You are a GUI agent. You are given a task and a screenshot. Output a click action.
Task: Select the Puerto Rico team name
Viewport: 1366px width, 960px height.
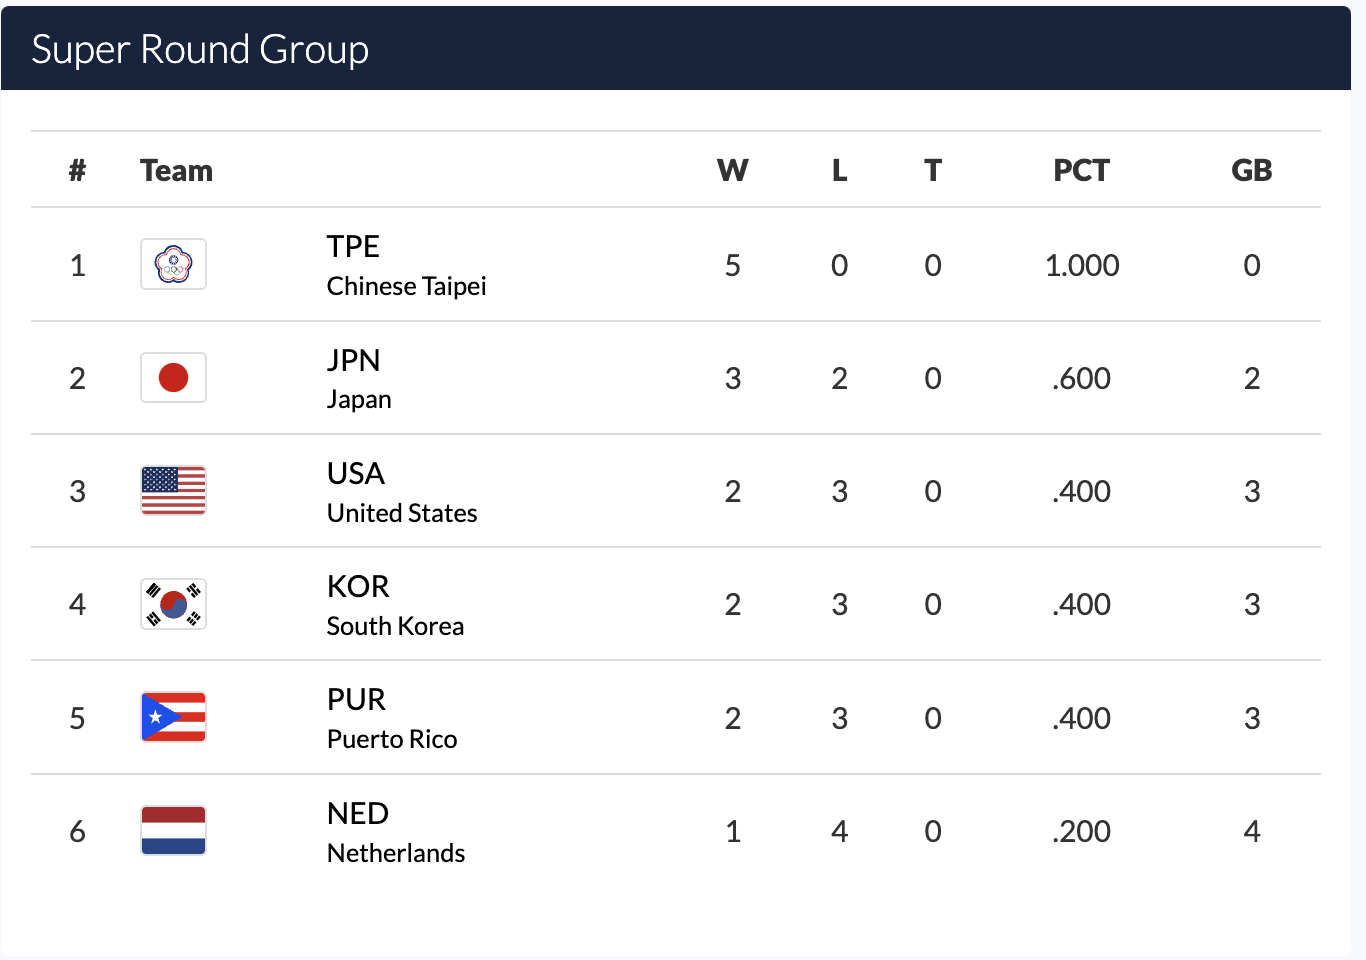coord(392,739)
